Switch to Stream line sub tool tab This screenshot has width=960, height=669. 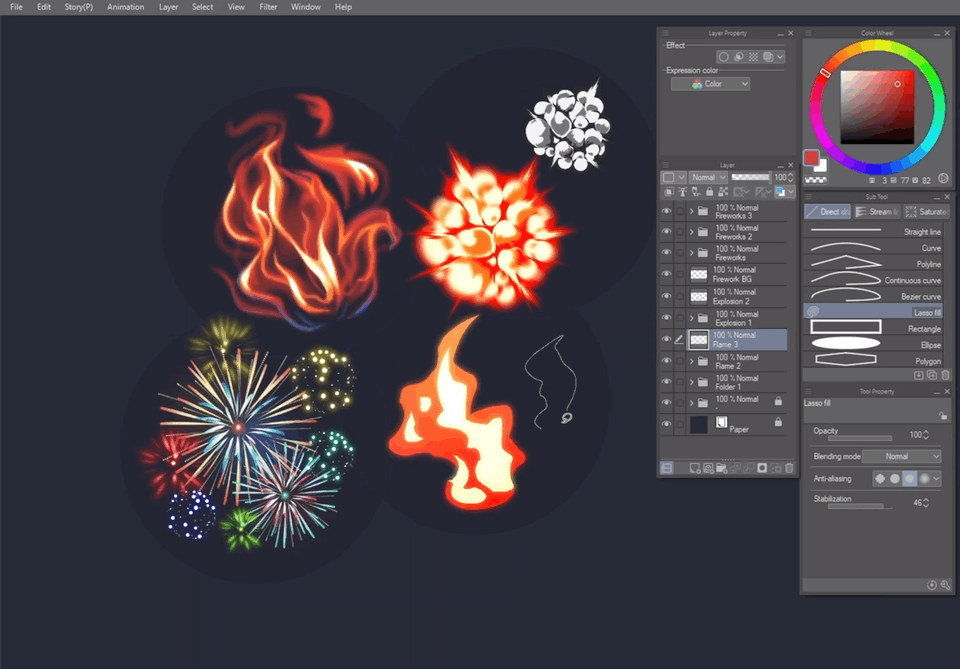(877, 212)
